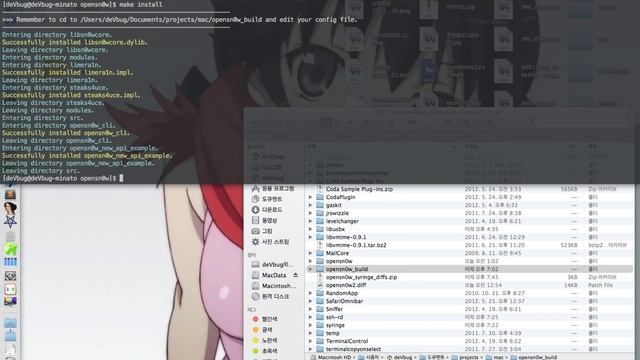The width and height of the screenshot is (640, 360).
Task: Click opensn0w_build in the path bar
Action: [x=534, y=357]
